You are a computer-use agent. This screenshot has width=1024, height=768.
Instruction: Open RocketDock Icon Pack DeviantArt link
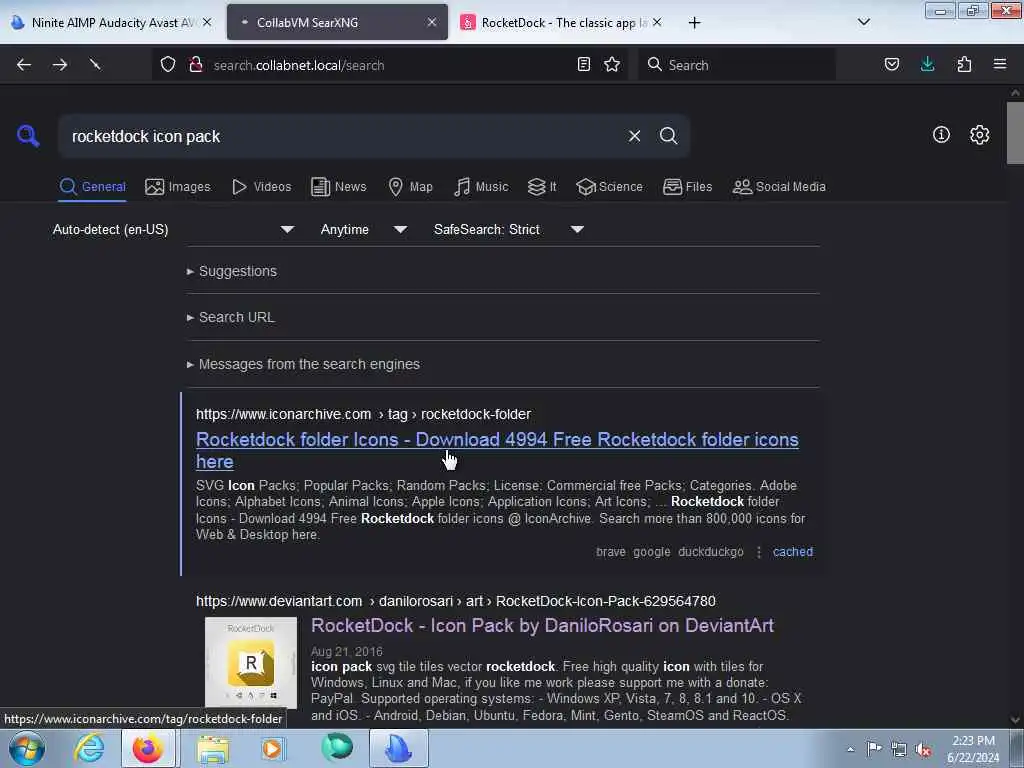542,626
